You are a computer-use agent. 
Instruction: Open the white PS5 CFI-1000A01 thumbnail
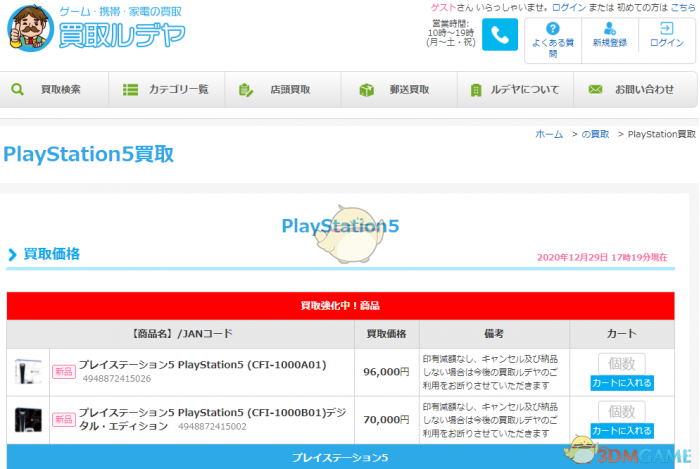point(28,371)
